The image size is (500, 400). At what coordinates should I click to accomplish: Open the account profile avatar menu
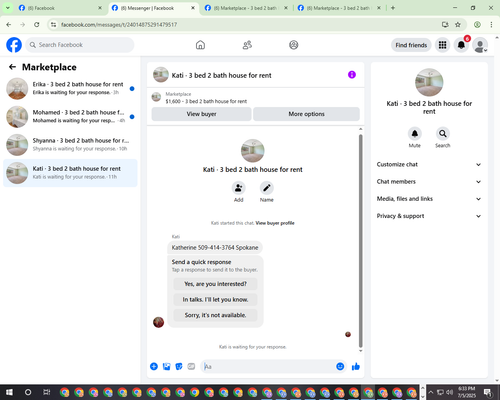click(480, 45)
